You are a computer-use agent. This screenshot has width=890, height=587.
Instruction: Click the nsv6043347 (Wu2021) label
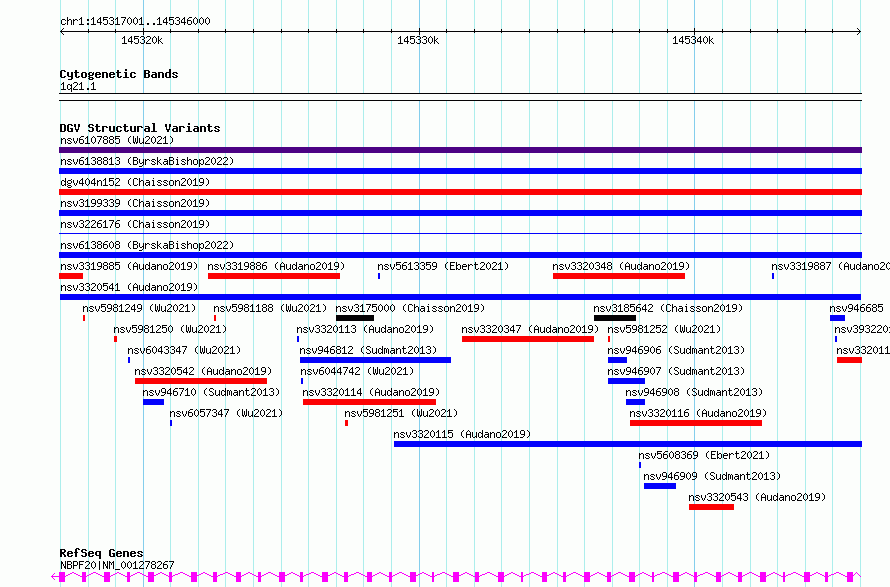coord(184,350)
